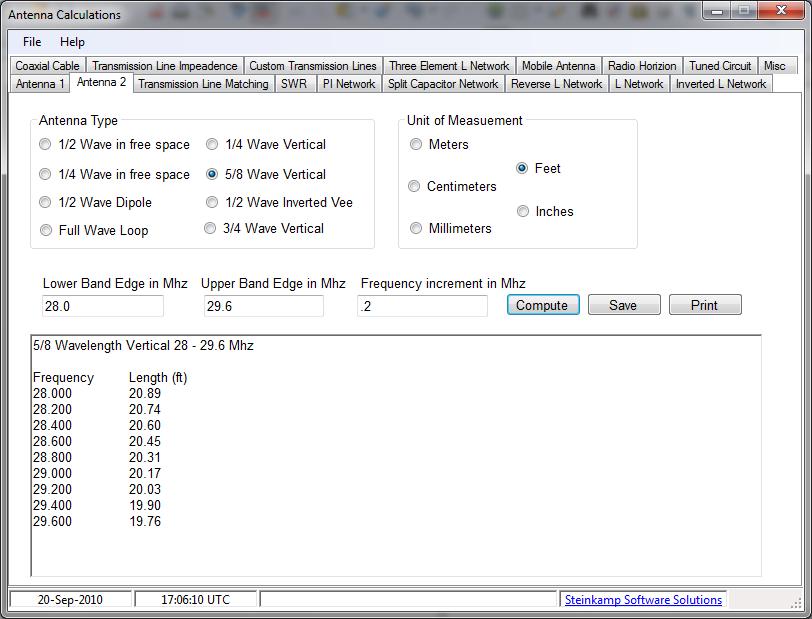Save the computed antenna results
This screenshot has width=812, height=619.
pos(624,305)
